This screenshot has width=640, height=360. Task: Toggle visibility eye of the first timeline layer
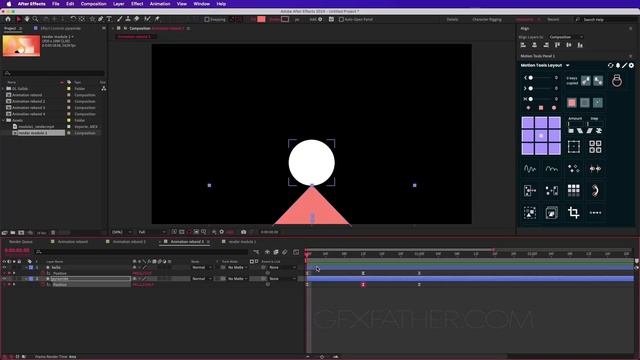[4, 267]
